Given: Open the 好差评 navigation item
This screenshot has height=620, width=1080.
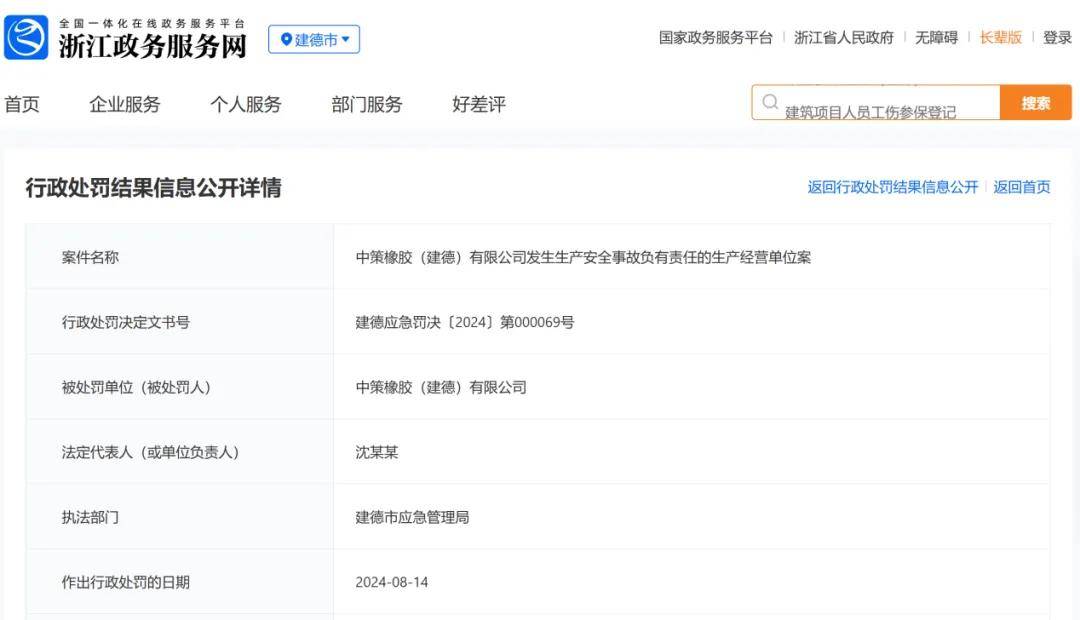Looking at the screenshot, I should (x=479, y=104).
